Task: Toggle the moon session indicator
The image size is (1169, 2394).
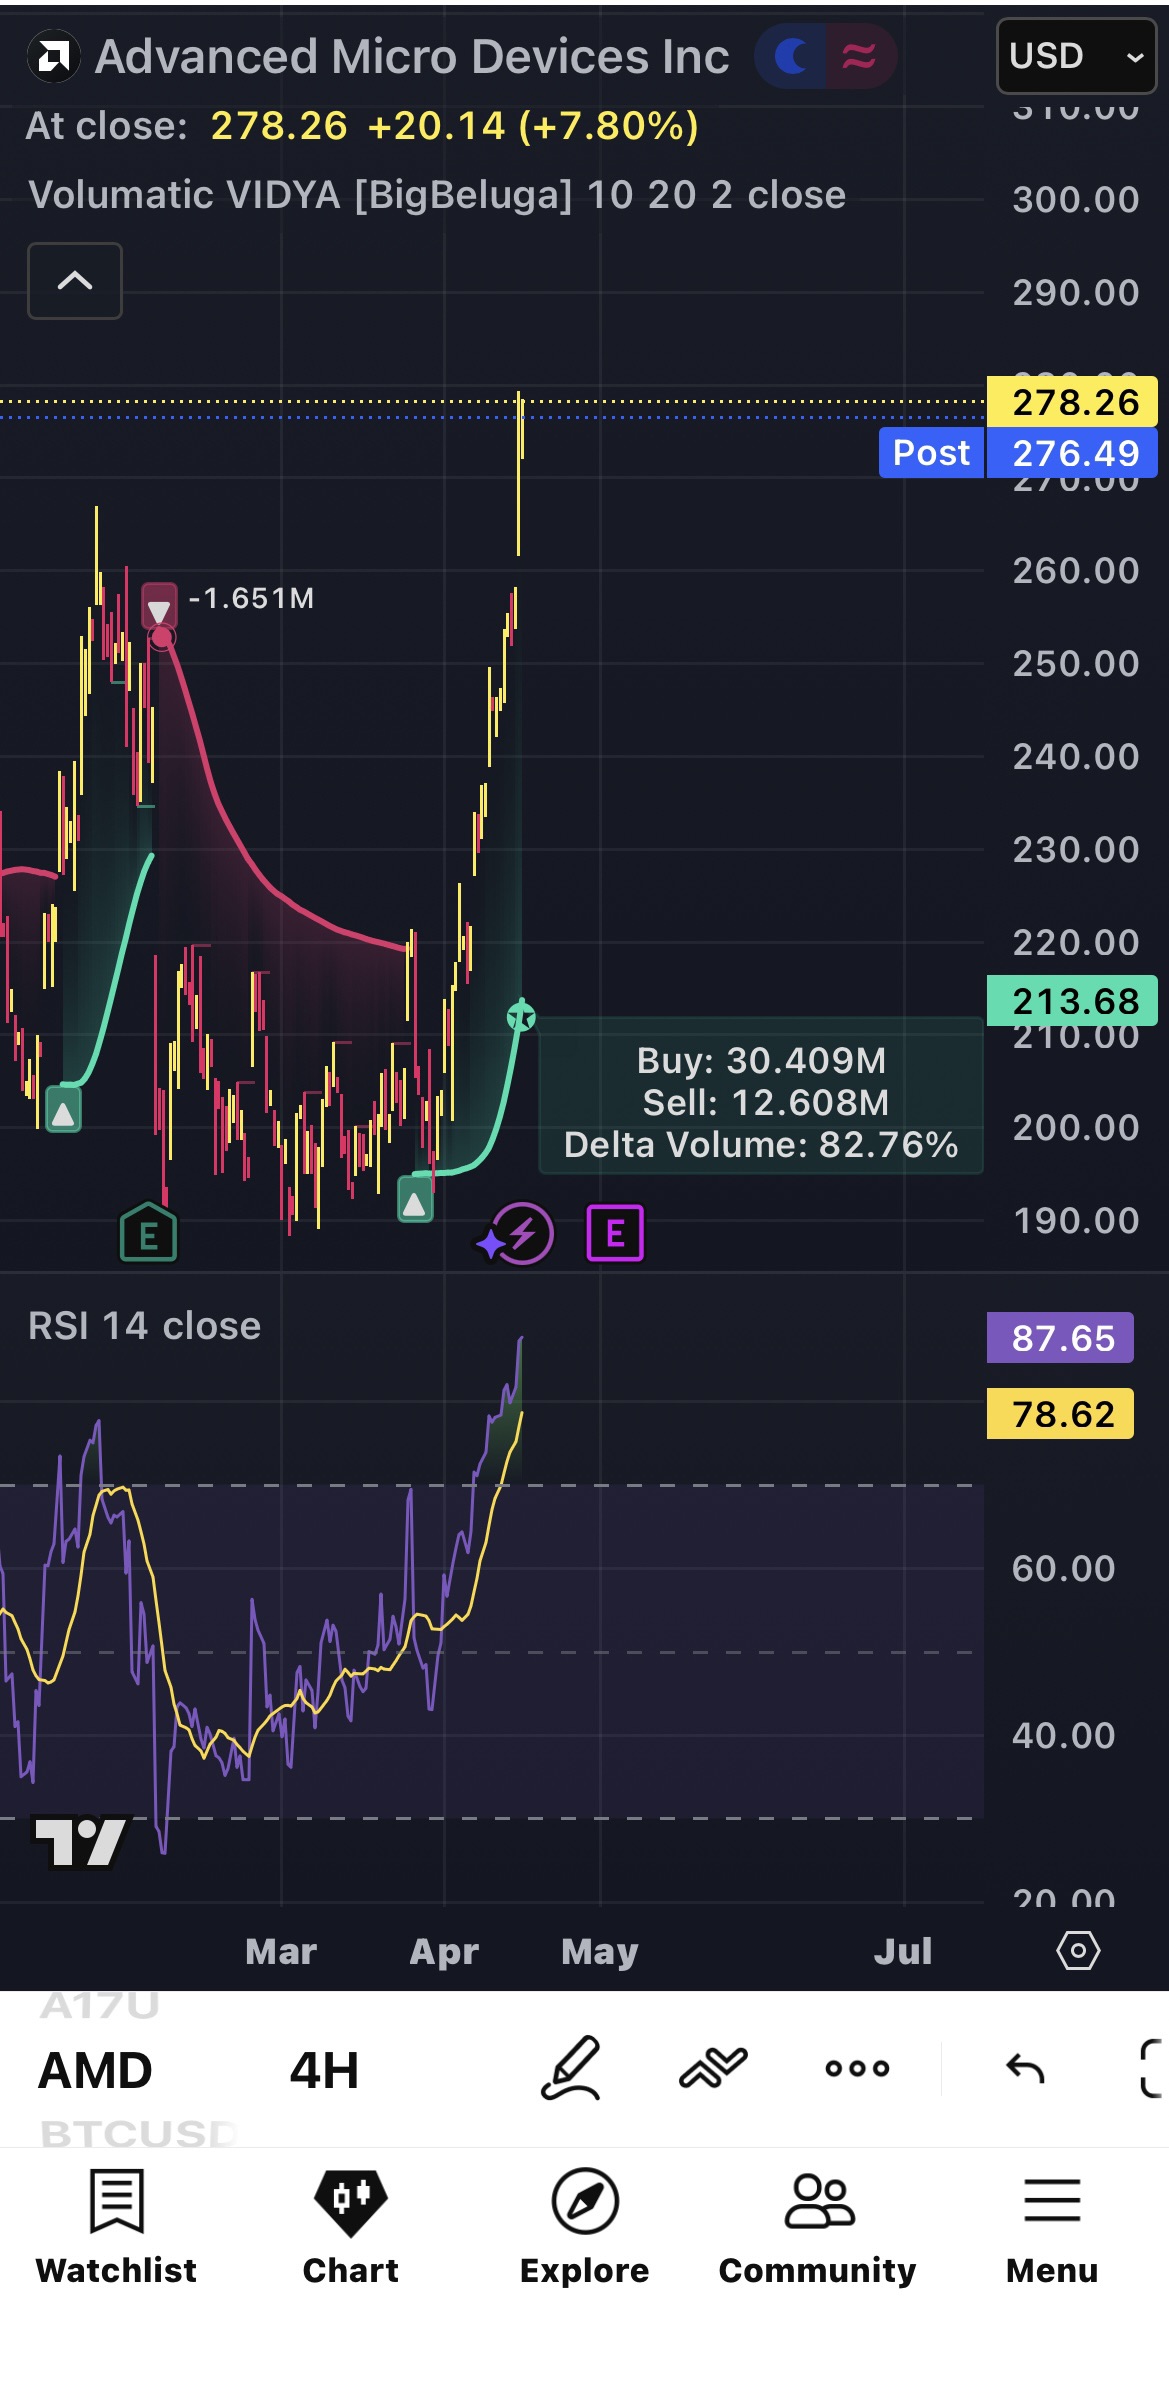Action: coord(790,56)
